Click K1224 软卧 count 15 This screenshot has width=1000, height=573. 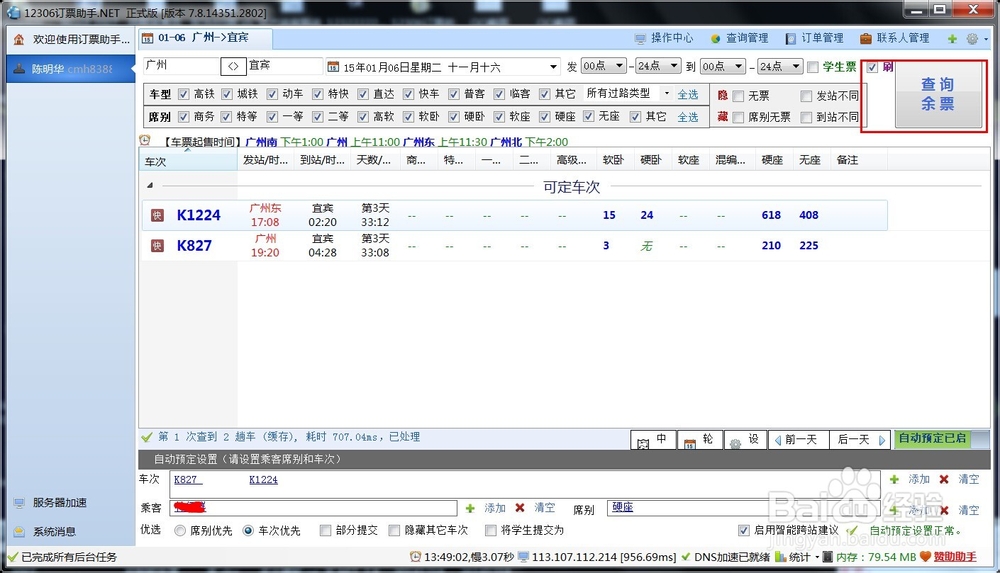pyautogui.click(x=609, y=216)
